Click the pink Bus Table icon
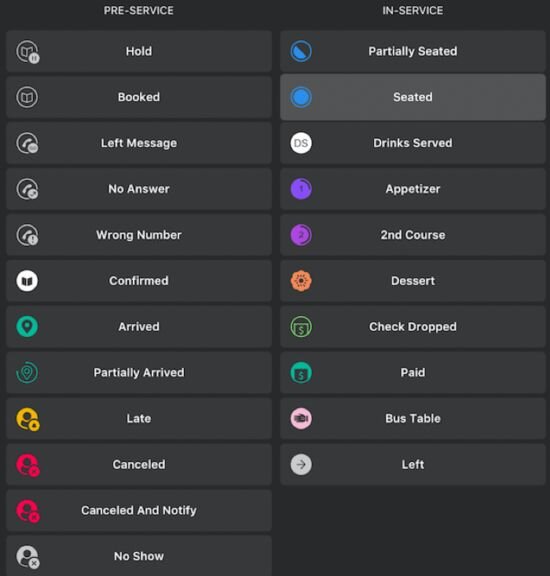Screen dimensions: 550x576 point(301,418)
